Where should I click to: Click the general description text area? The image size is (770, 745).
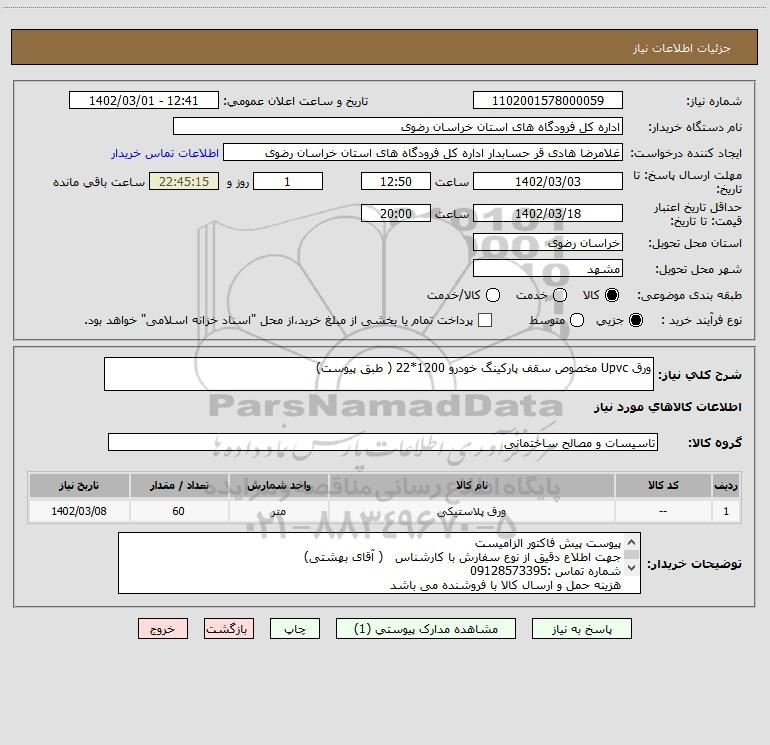click(379, 374)
